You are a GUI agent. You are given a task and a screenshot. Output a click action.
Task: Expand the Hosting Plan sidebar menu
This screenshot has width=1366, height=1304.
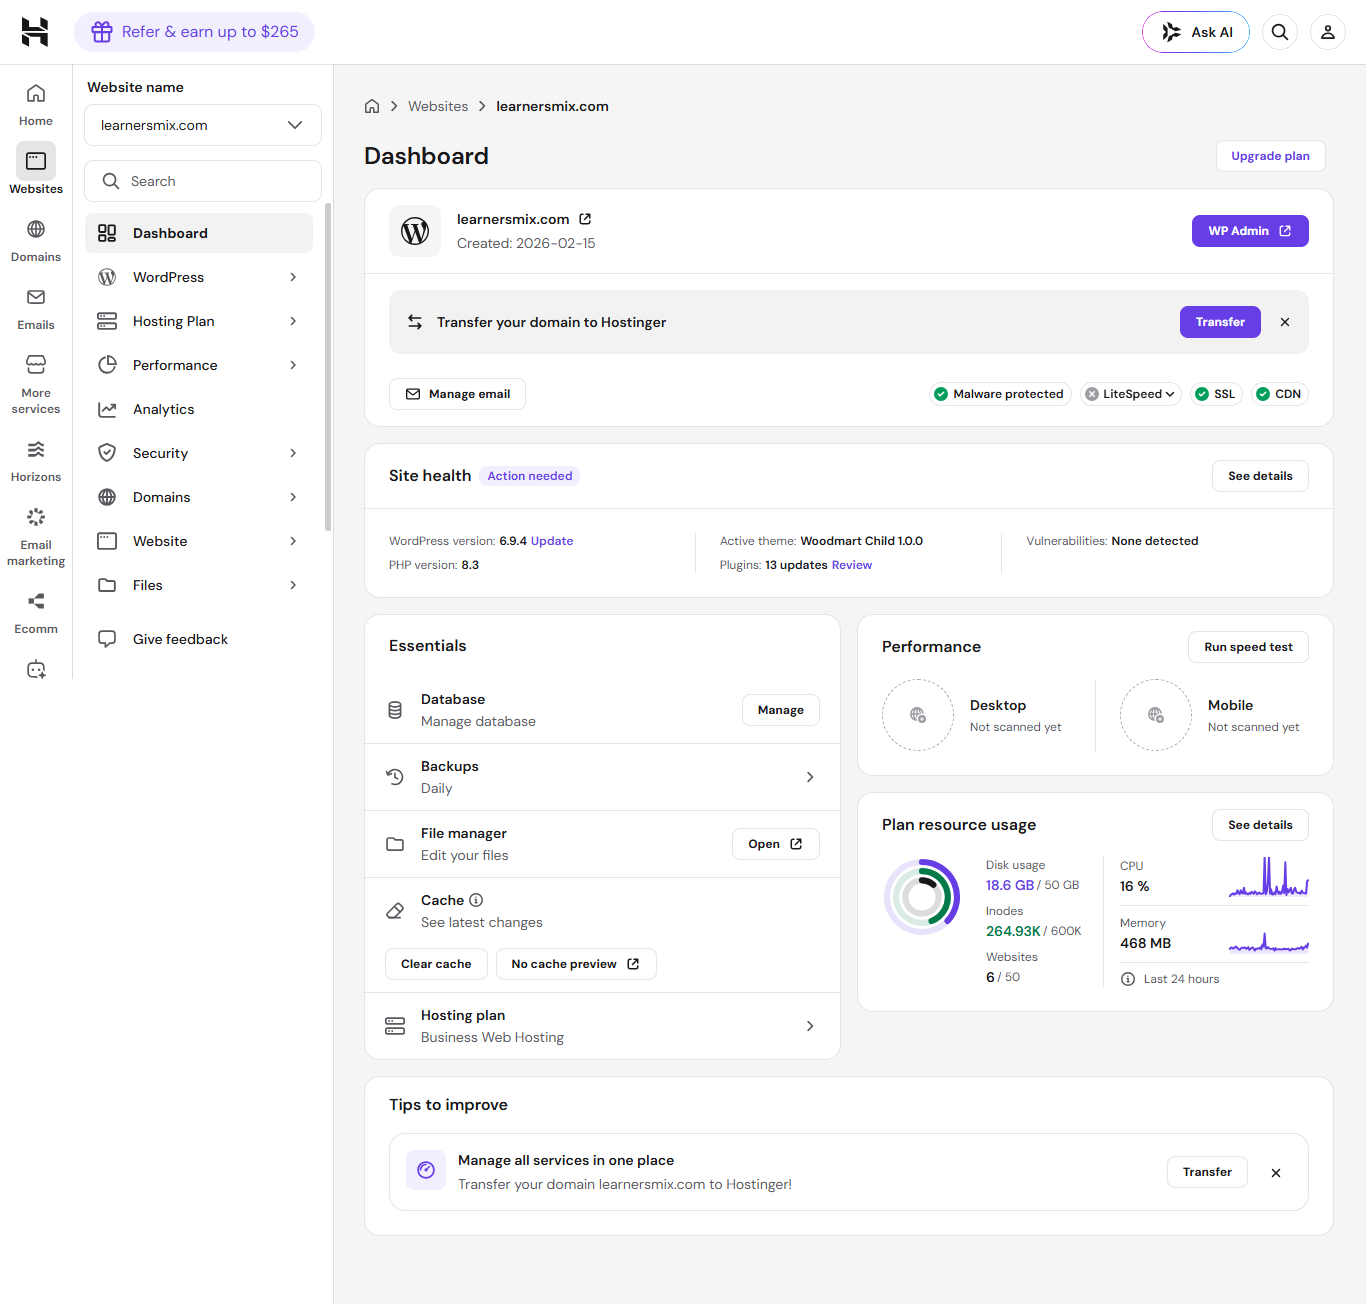click(199, 321)
